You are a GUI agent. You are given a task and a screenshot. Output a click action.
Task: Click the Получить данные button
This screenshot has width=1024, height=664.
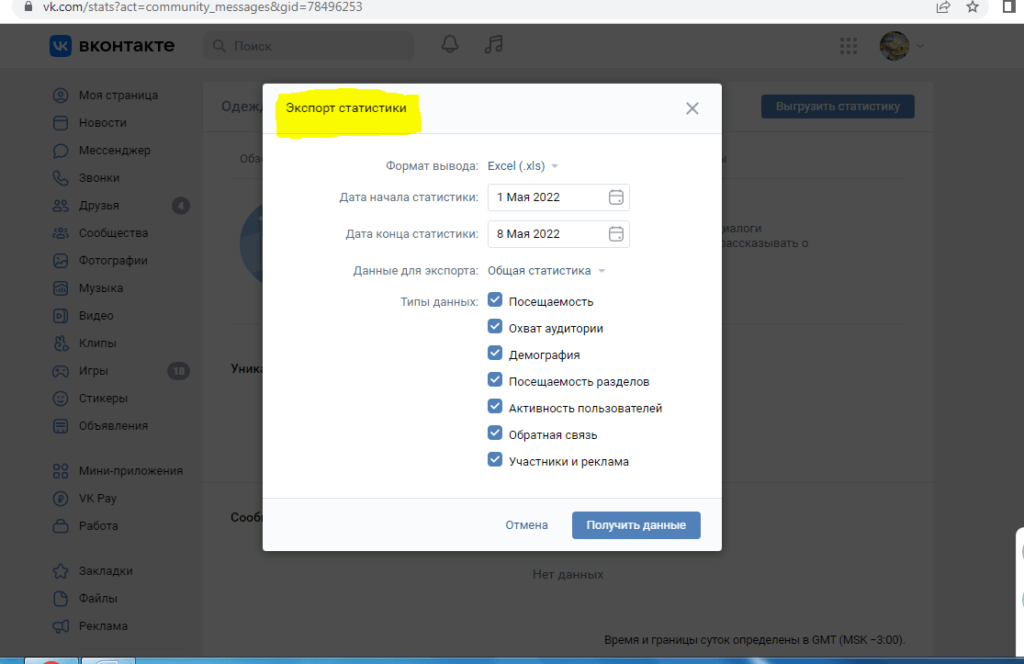(x=636, y=525)
